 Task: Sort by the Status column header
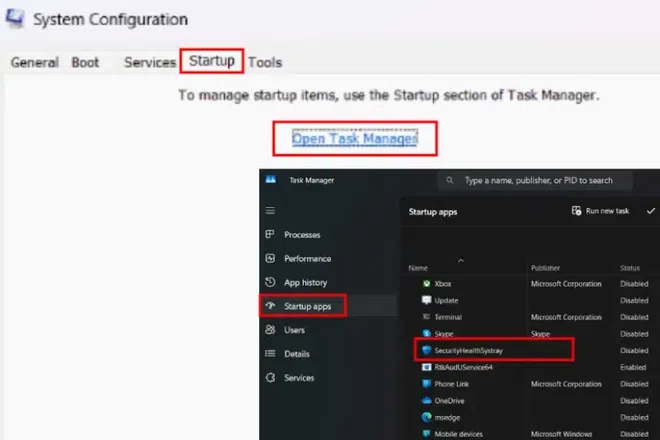(x=630, y=268)
